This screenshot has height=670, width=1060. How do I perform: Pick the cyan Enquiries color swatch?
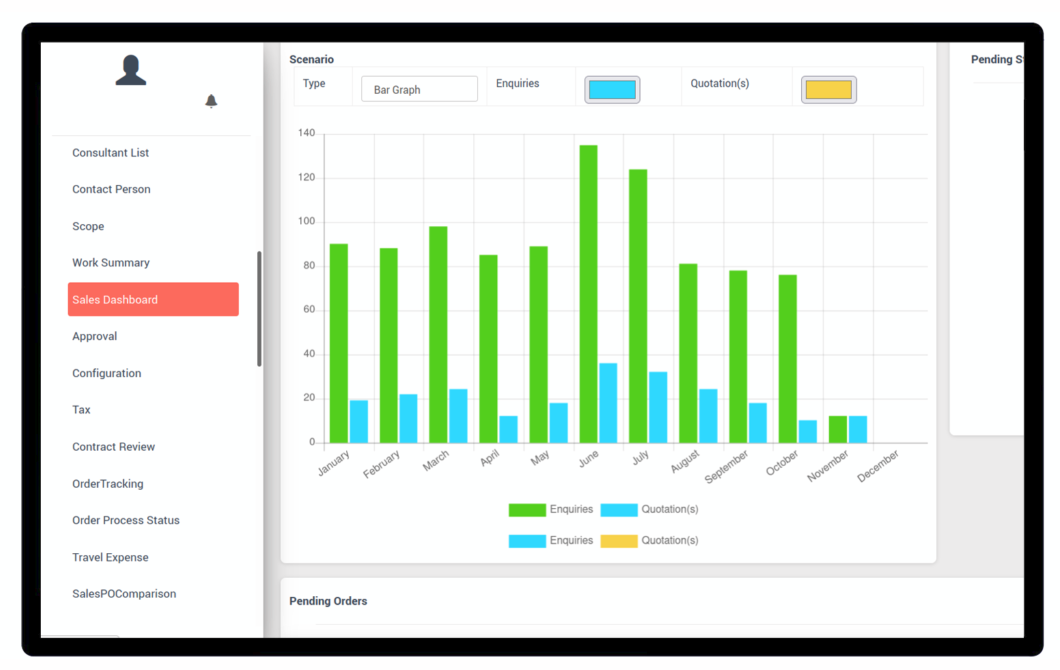coord(612,90)
